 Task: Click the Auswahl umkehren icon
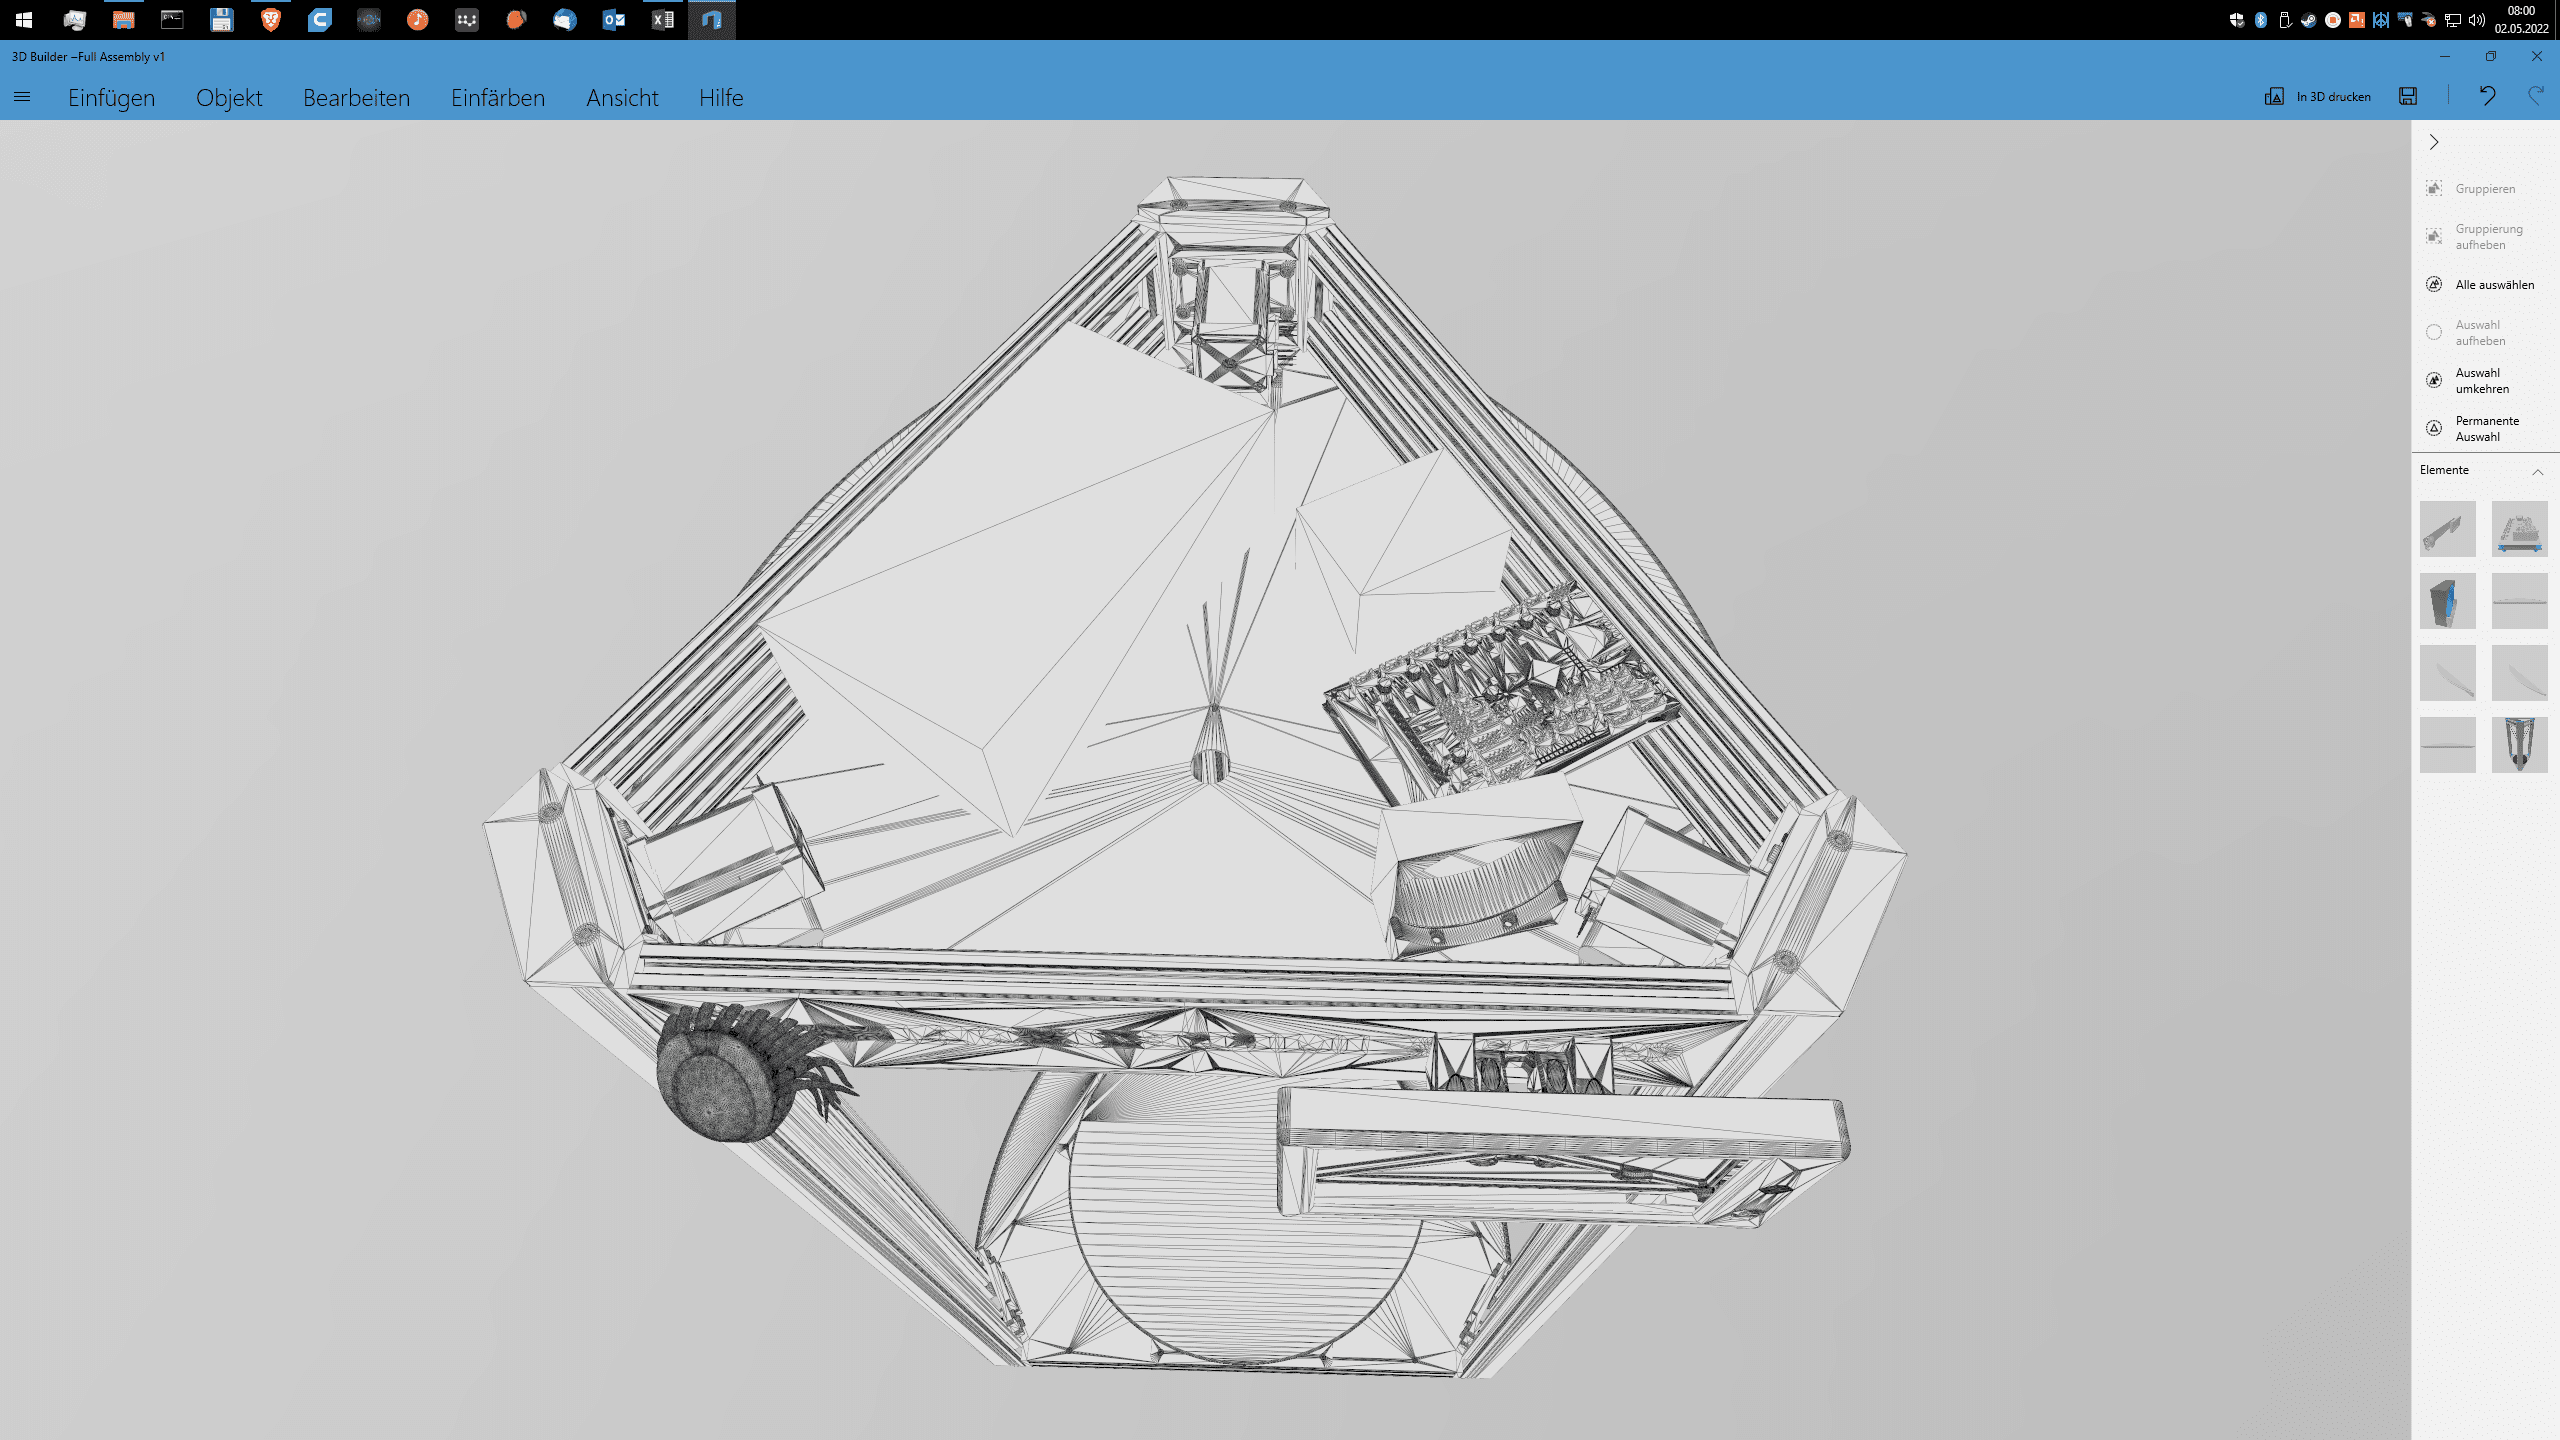tap(2434, 381)
